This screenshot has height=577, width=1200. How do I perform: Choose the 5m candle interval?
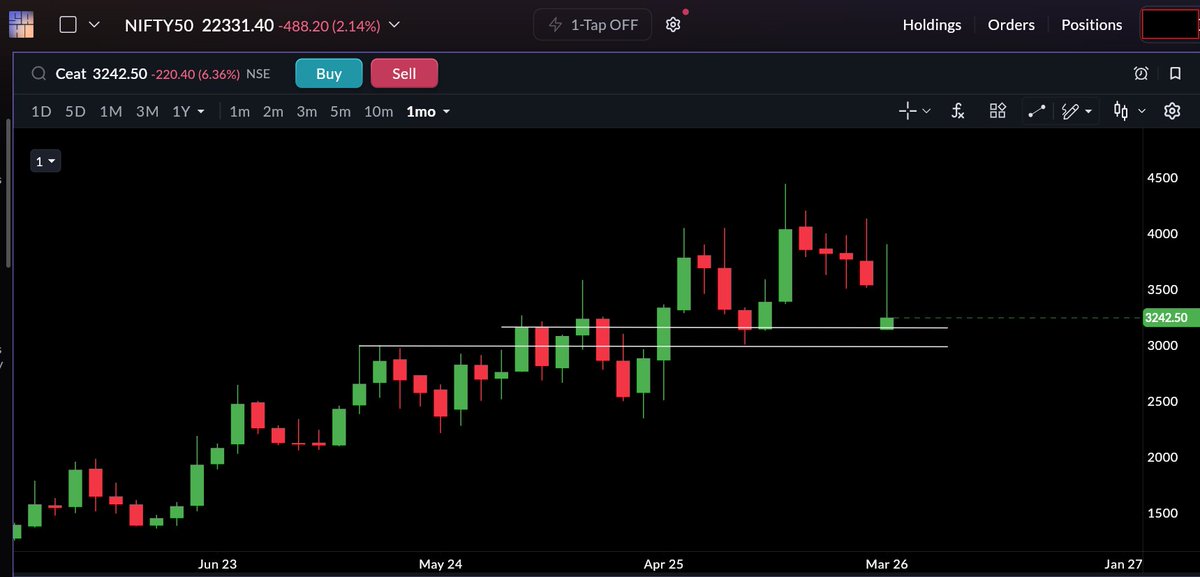tap(340, 111)
